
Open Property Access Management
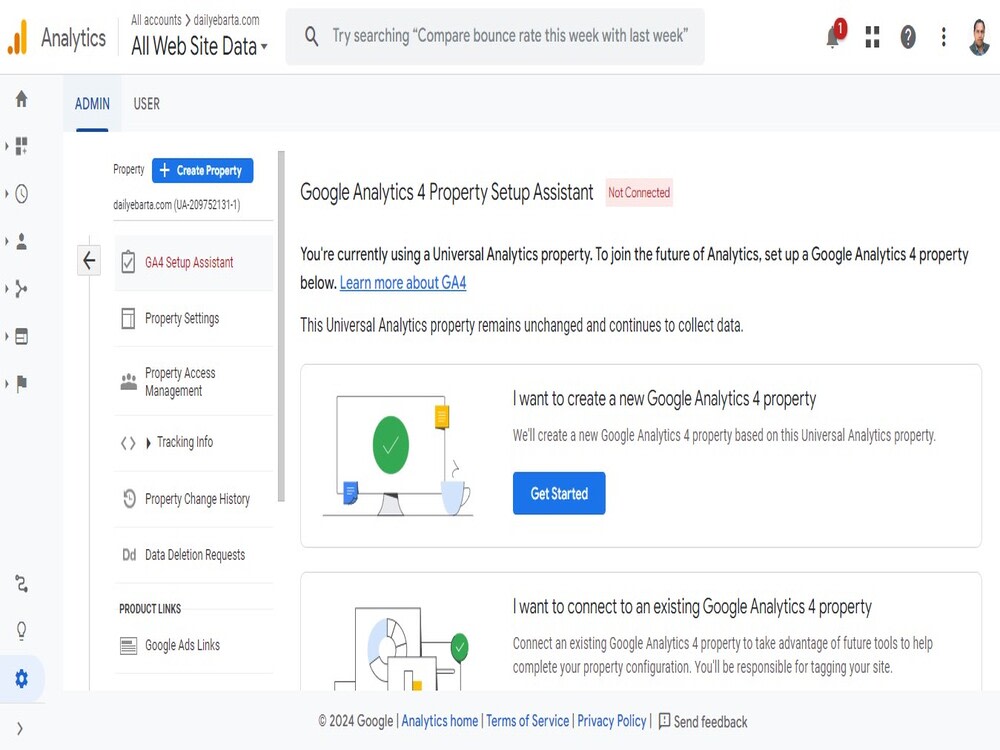[194, 381]
